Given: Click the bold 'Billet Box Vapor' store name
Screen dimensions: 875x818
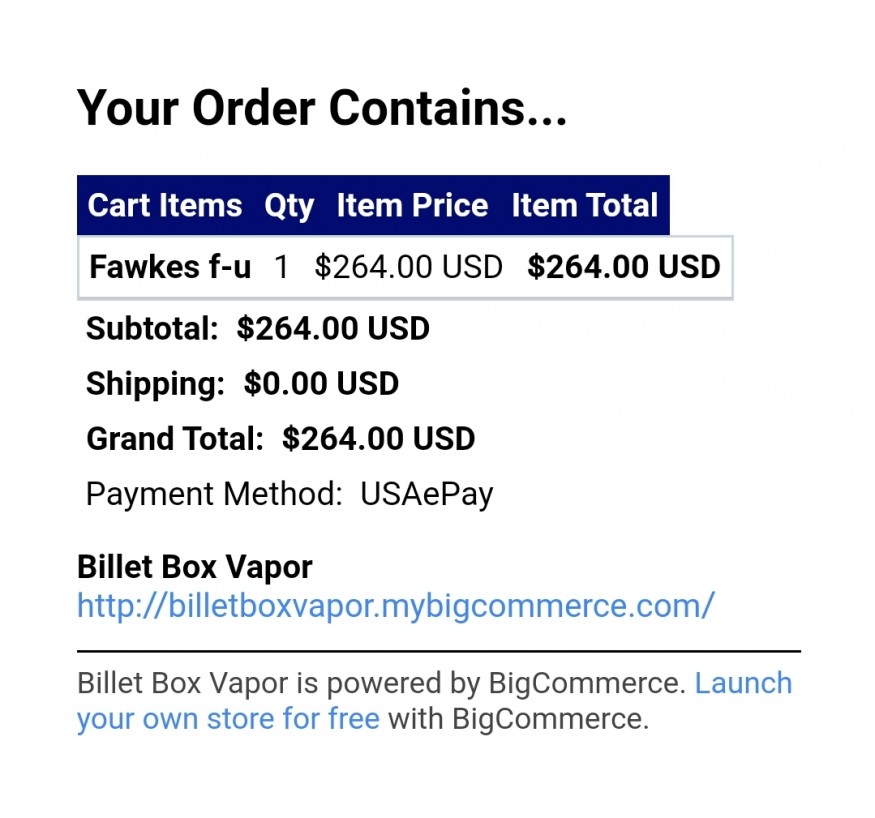Looking at the screenshot, I should [195, 567].
